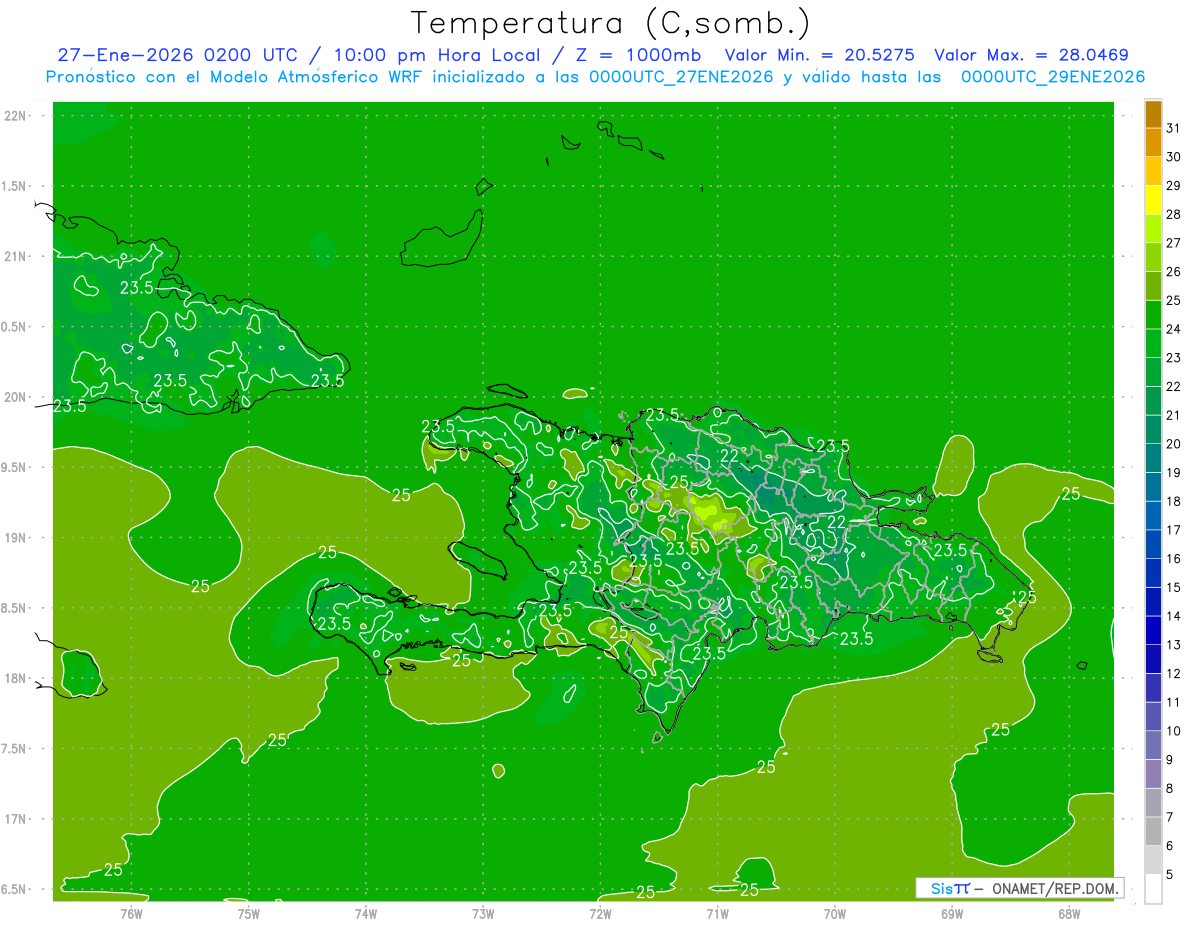Click the 68W longitude axis label
The width and height of the screenshot is (1200, 927).
tap(1068, 913)
